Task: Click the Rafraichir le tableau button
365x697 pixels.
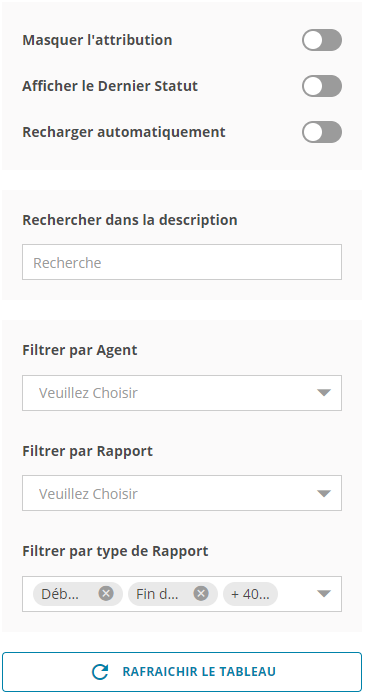Action: (x=182, y=672)
